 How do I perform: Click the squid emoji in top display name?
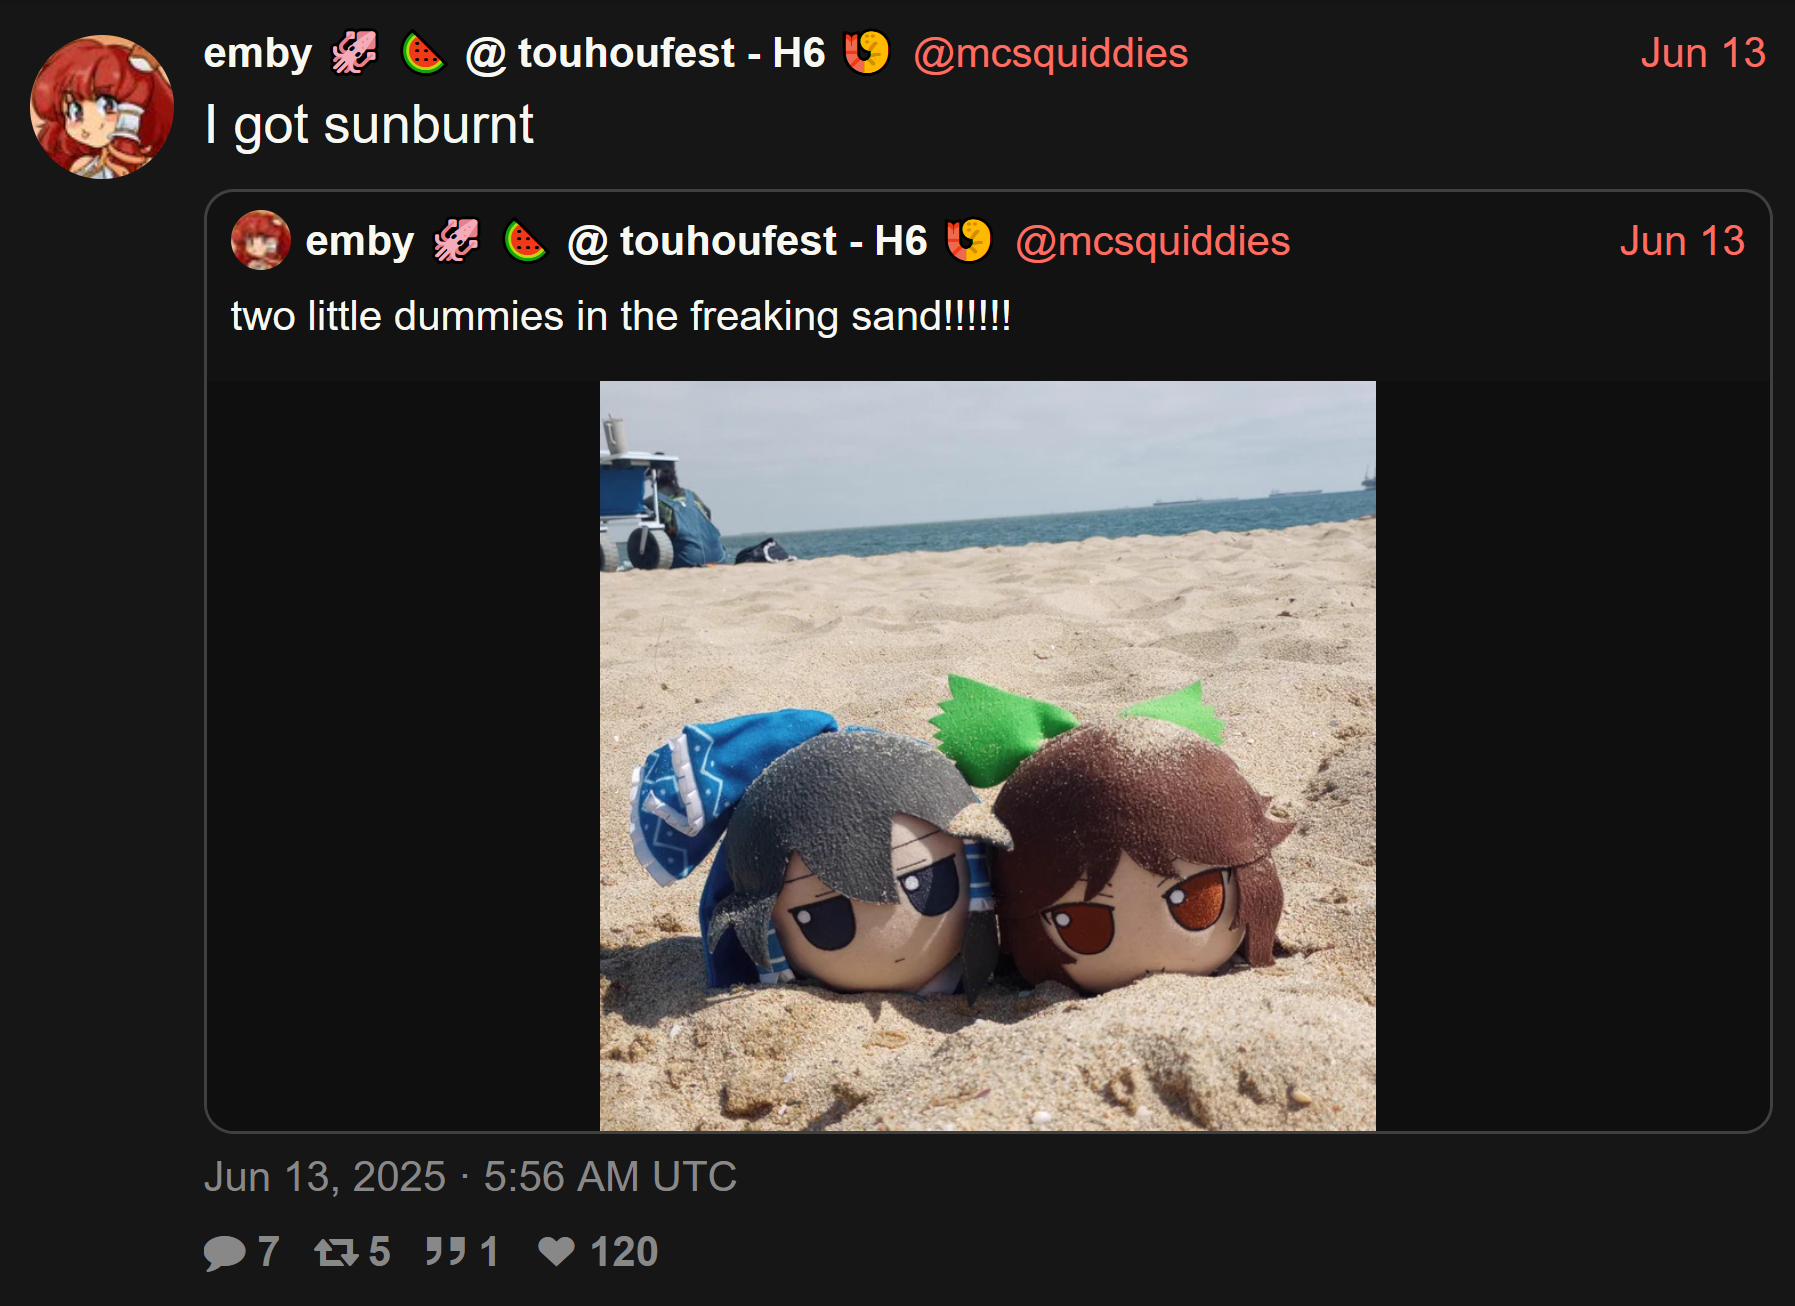354,53
